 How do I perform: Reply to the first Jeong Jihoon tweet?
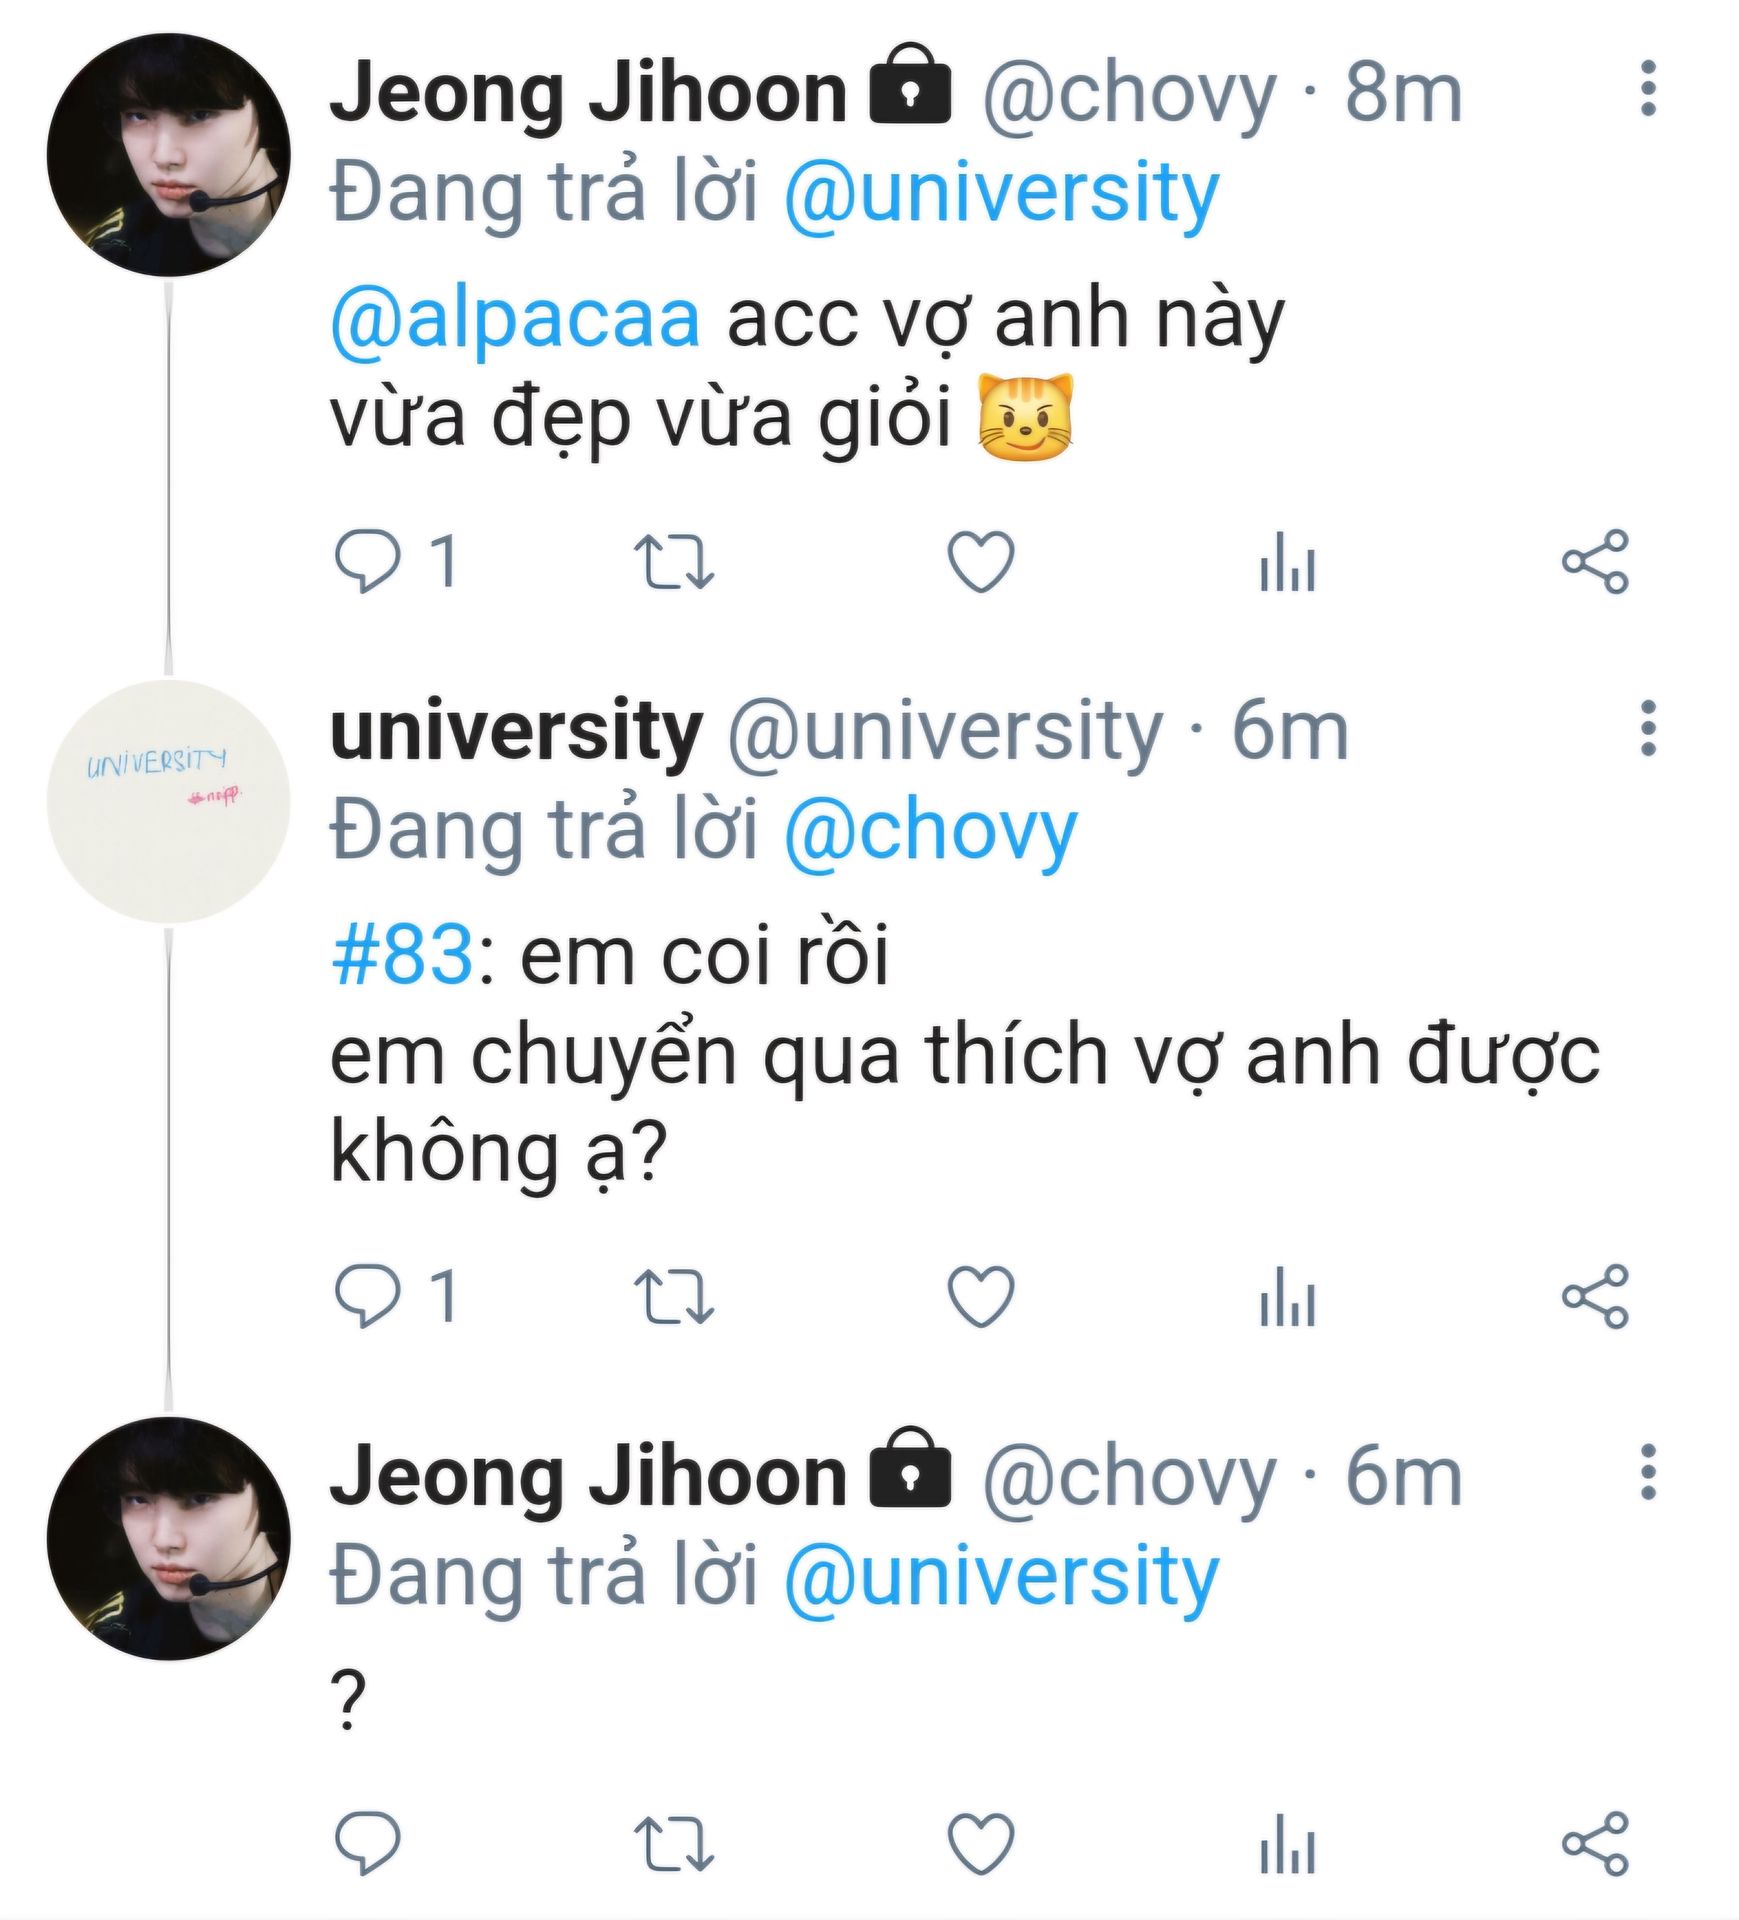(367, 561)
